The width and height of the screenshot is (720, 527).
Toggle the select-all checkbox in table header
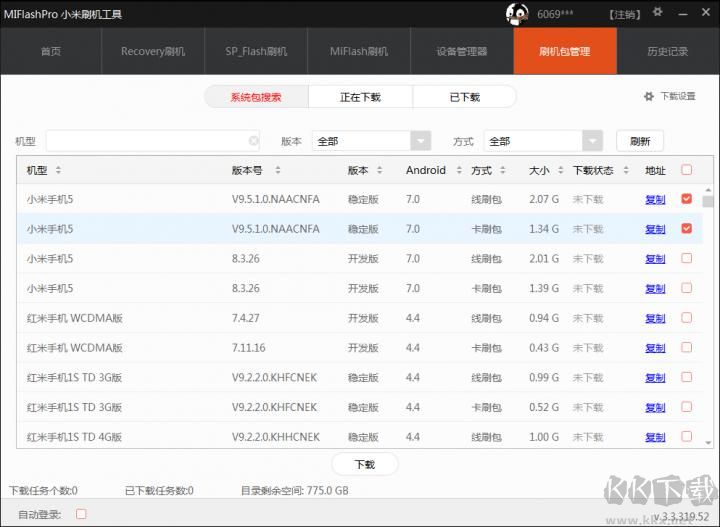click(686, 170)
